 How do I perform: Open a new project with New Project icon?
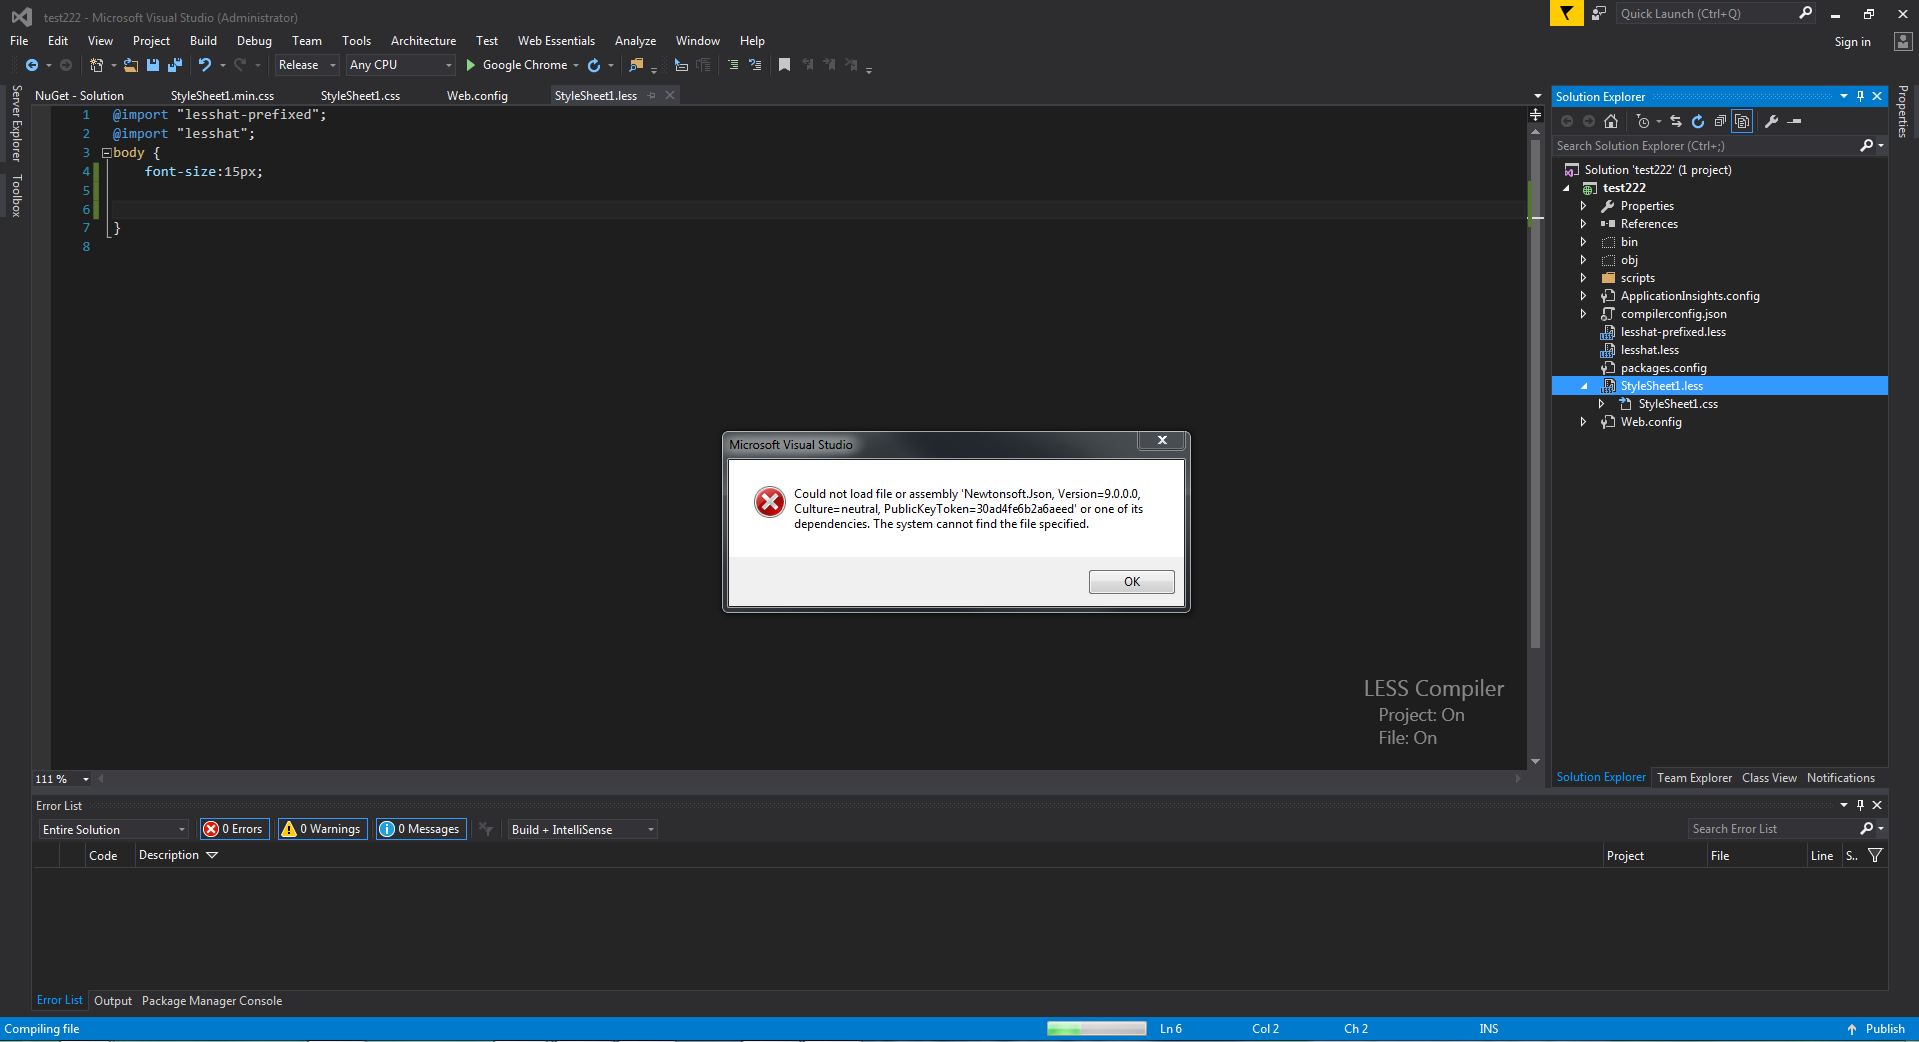point(96,65)
